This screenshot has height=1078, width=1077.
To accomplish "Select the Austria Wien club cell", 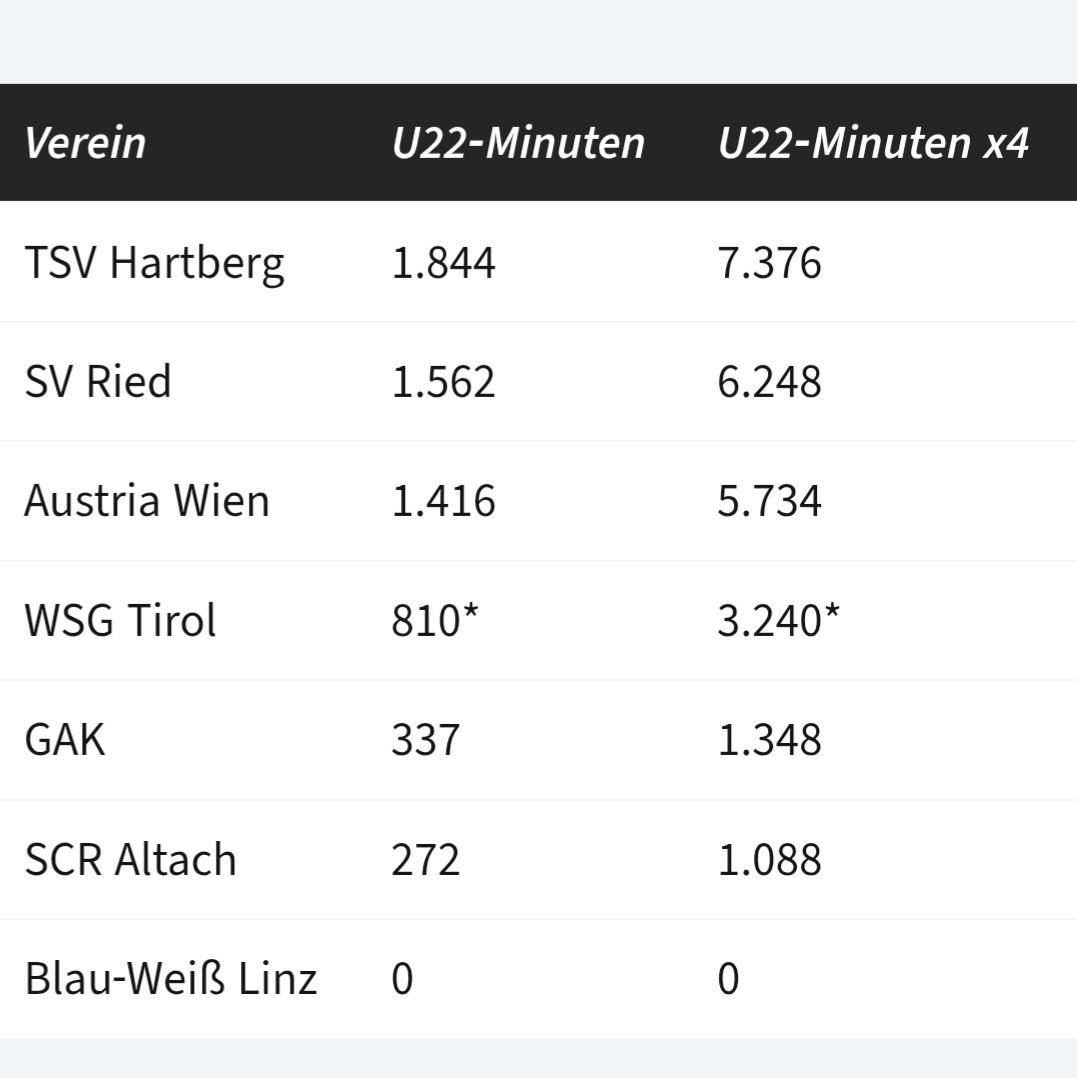I will point(146,501).
